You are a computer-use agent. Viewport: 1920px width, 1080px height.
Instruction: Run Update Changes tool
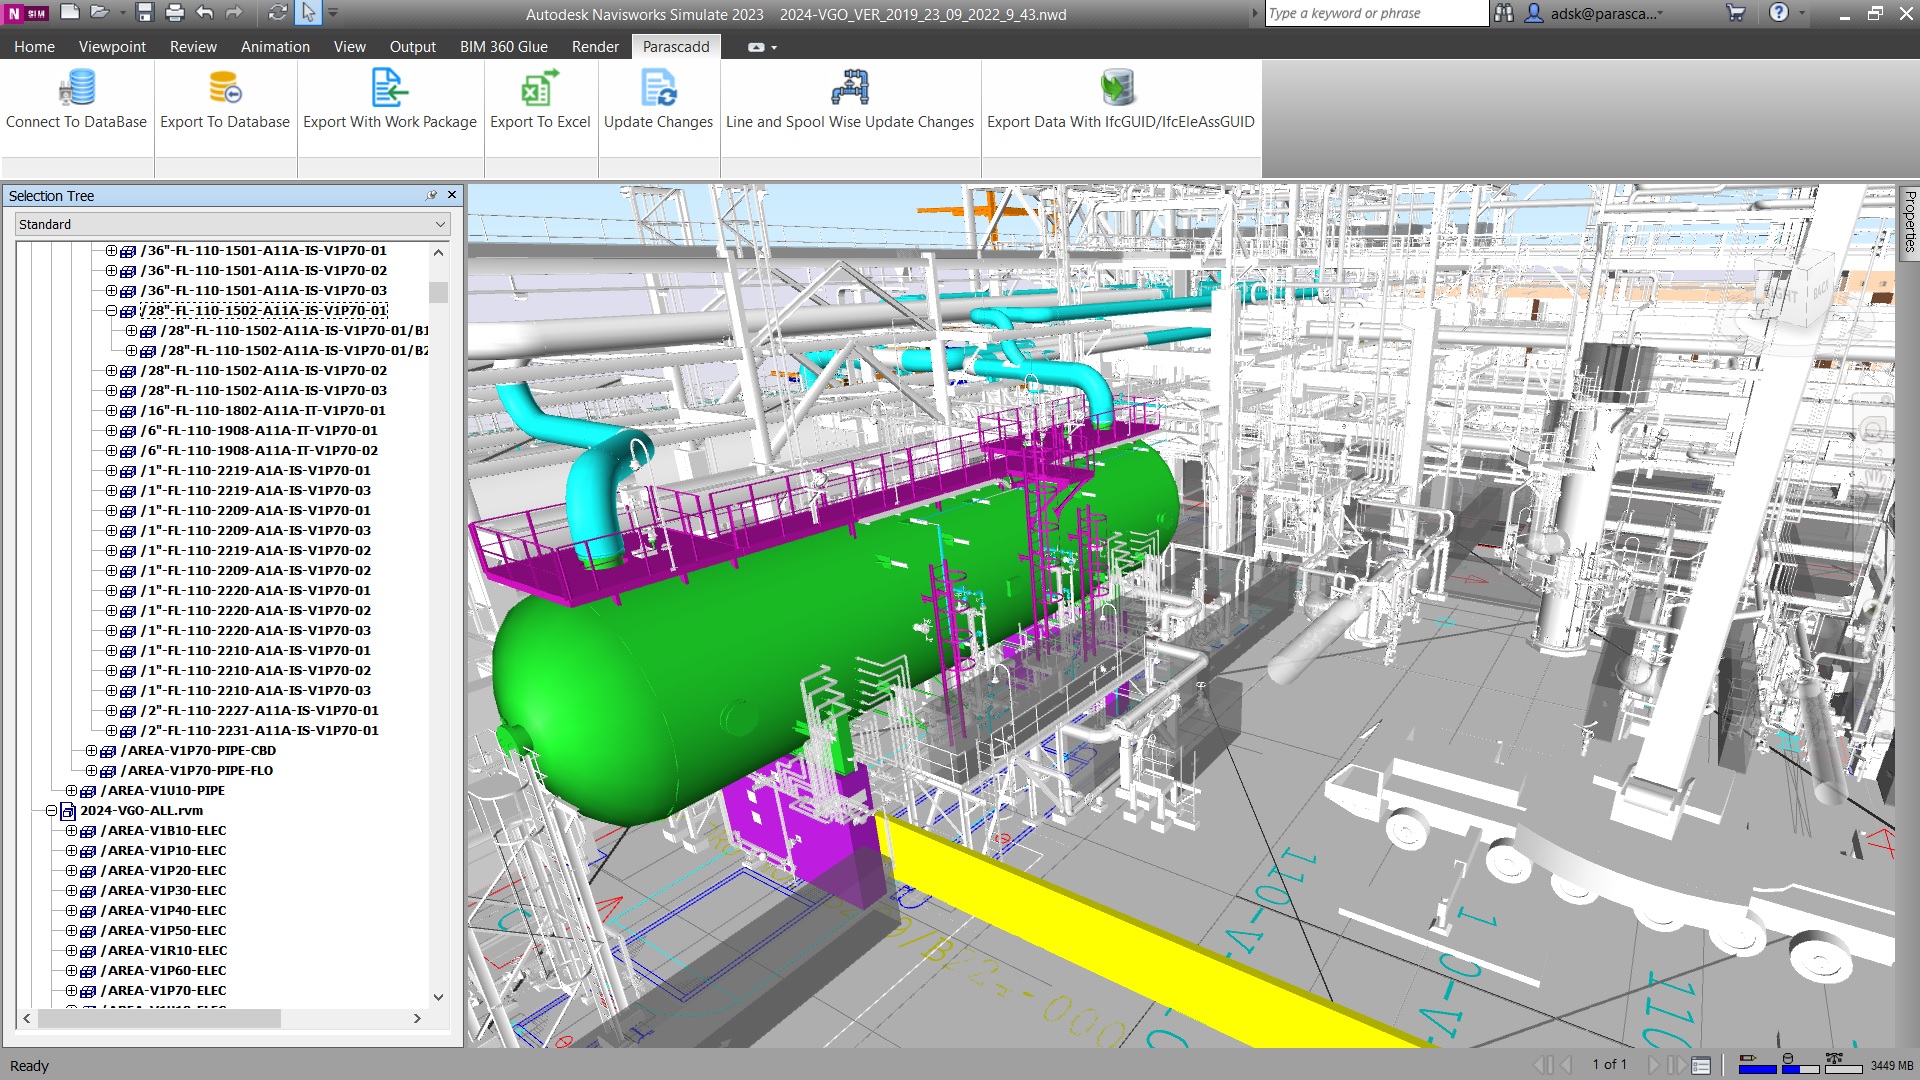(658, 89)
